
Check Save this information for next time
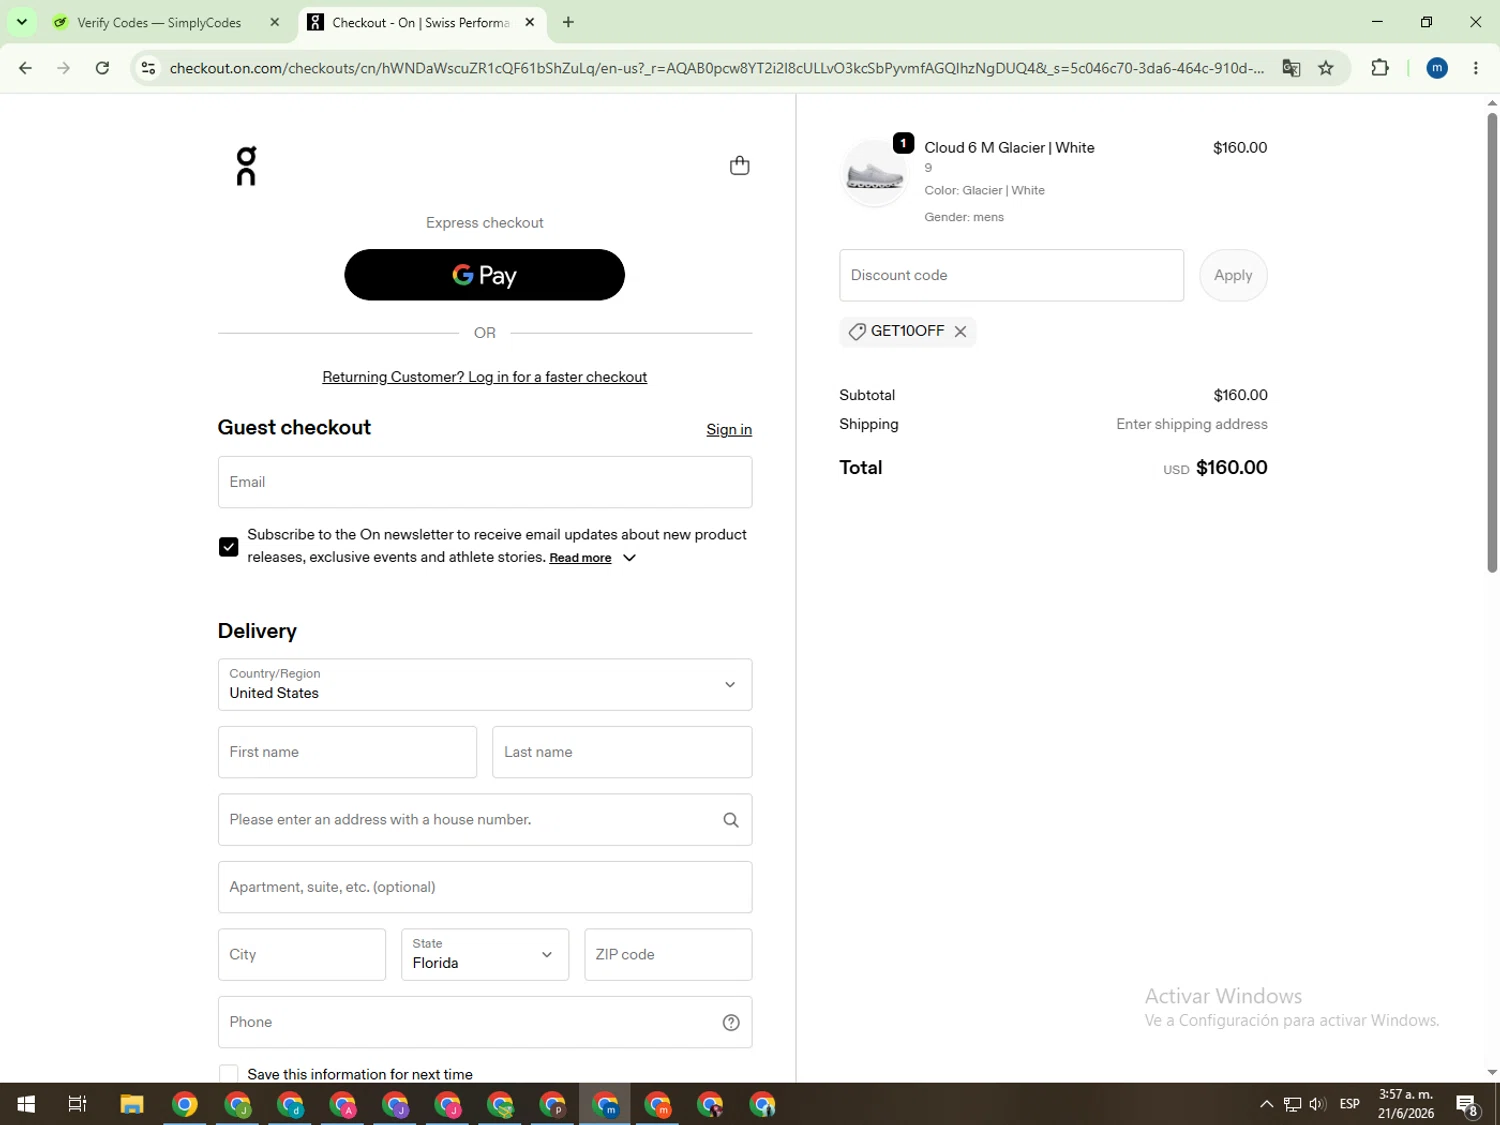228,1074
